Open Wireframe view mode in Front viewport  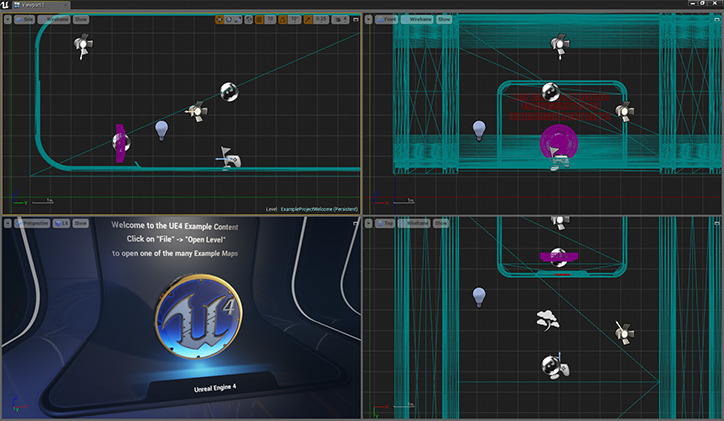click(417, 19)
